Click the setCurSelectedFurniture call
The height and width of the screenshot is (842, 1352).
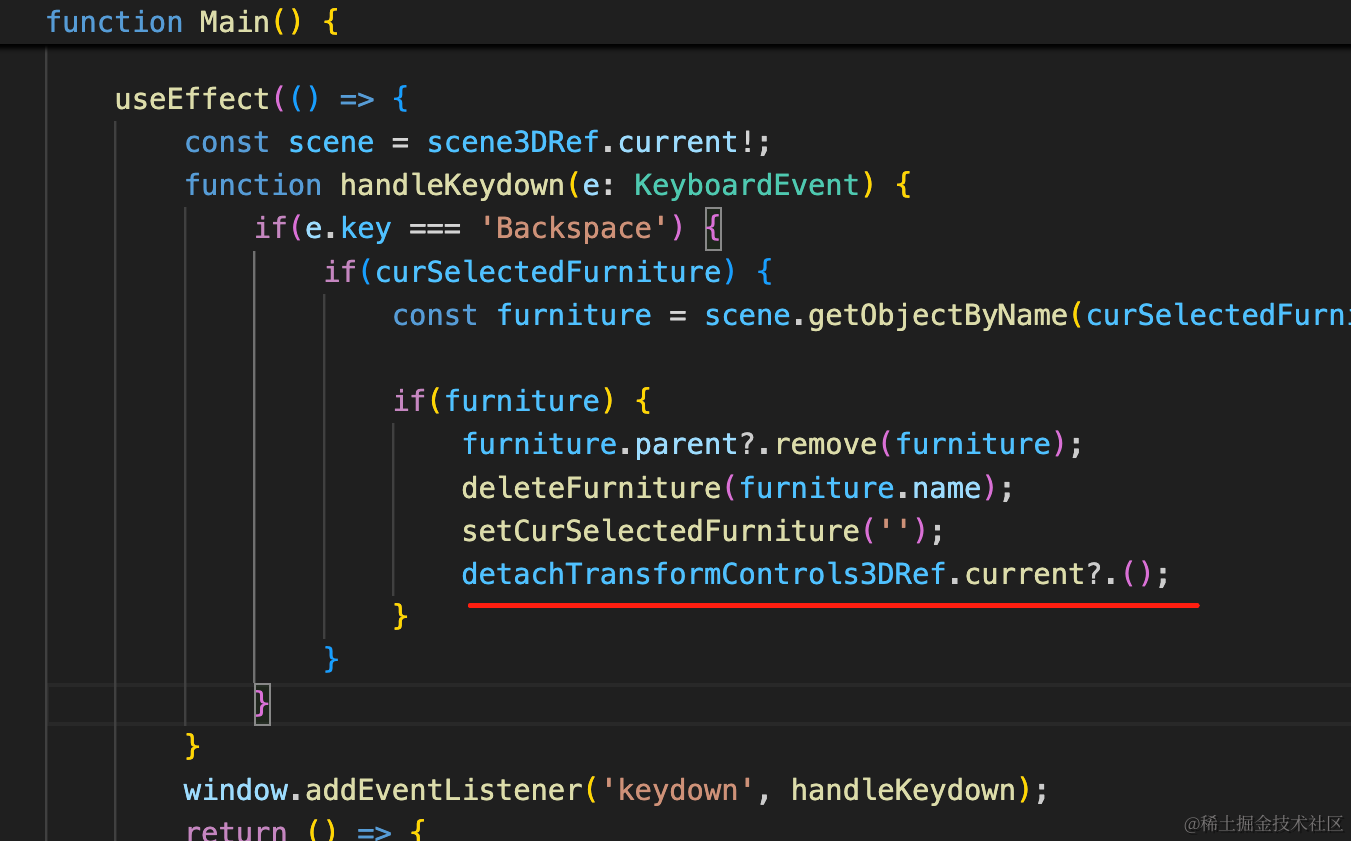(x=660, y=530)
